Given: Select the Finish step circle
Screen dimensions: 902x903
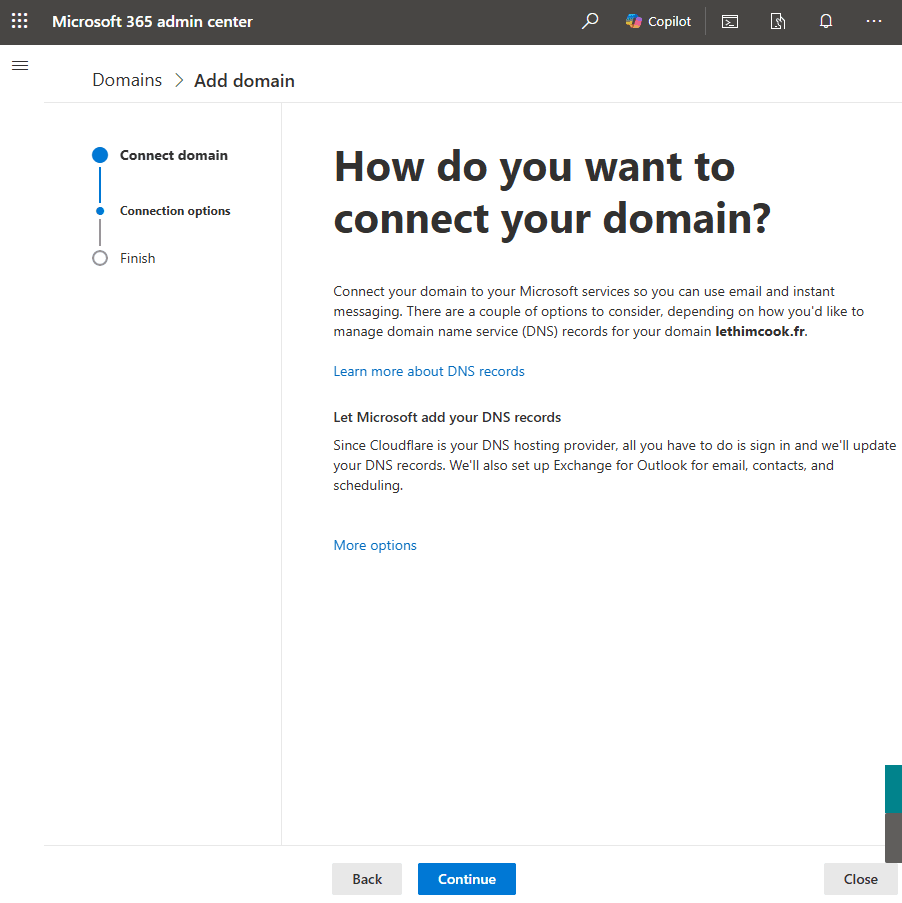Looking at the screenshot, I should coord(100,258).
